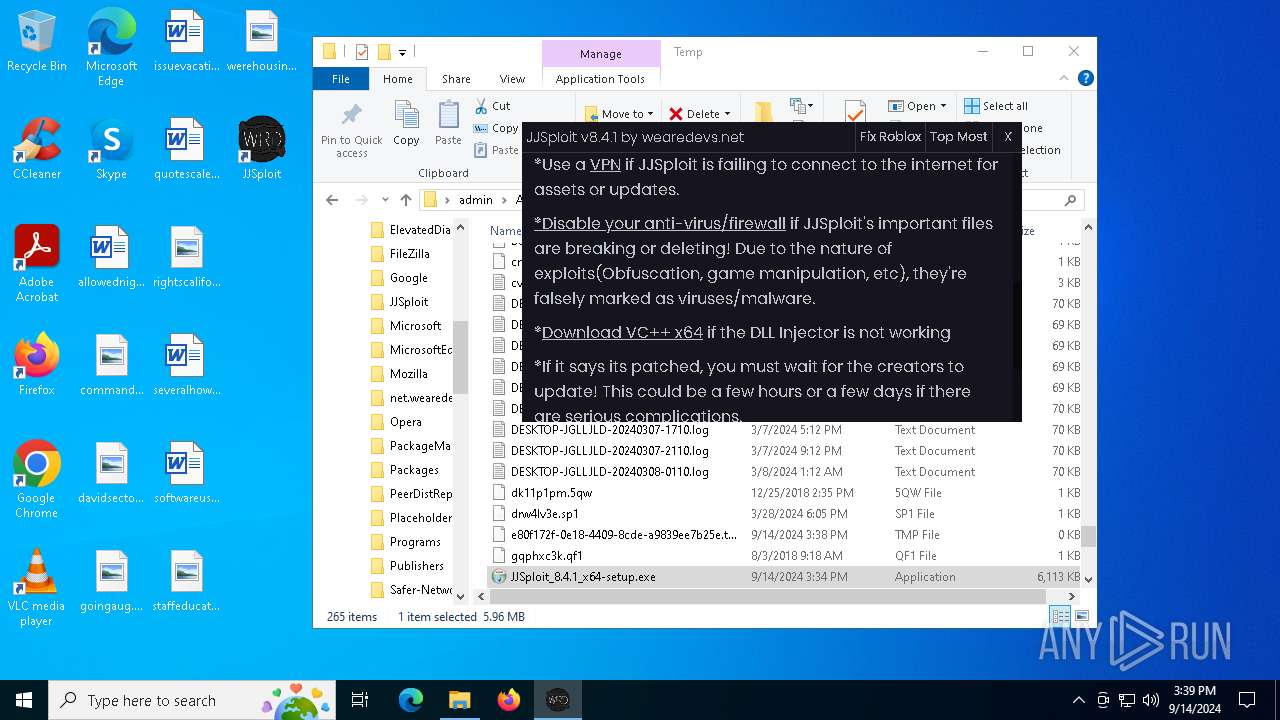The image size is (1280, 720).
Task: Open the VPN link in JJSploit
Action: (x=605, y=165)
